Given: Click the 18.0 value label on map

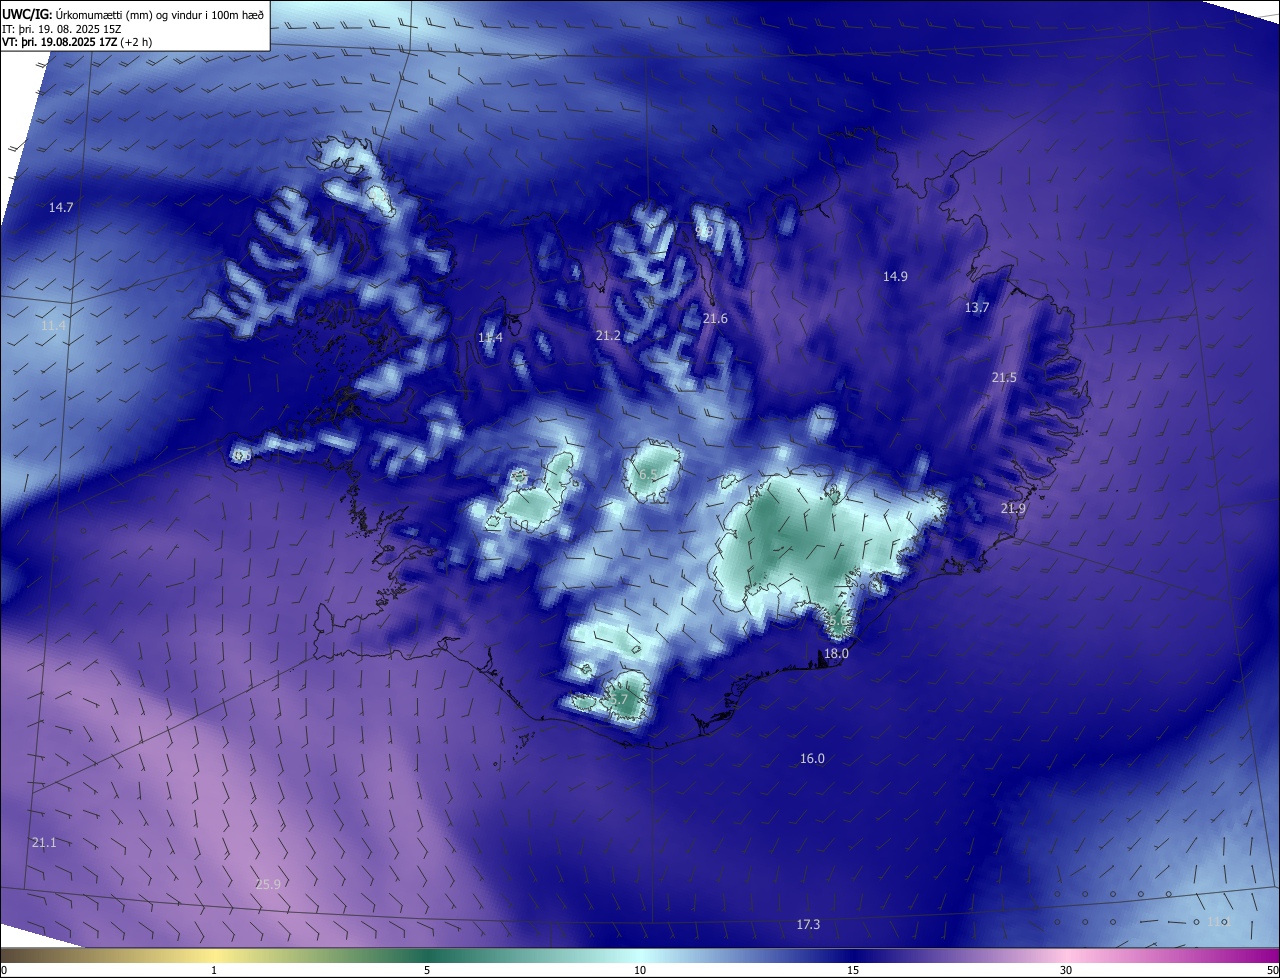Looking at the screenshot, I should [x=836, y=654].
